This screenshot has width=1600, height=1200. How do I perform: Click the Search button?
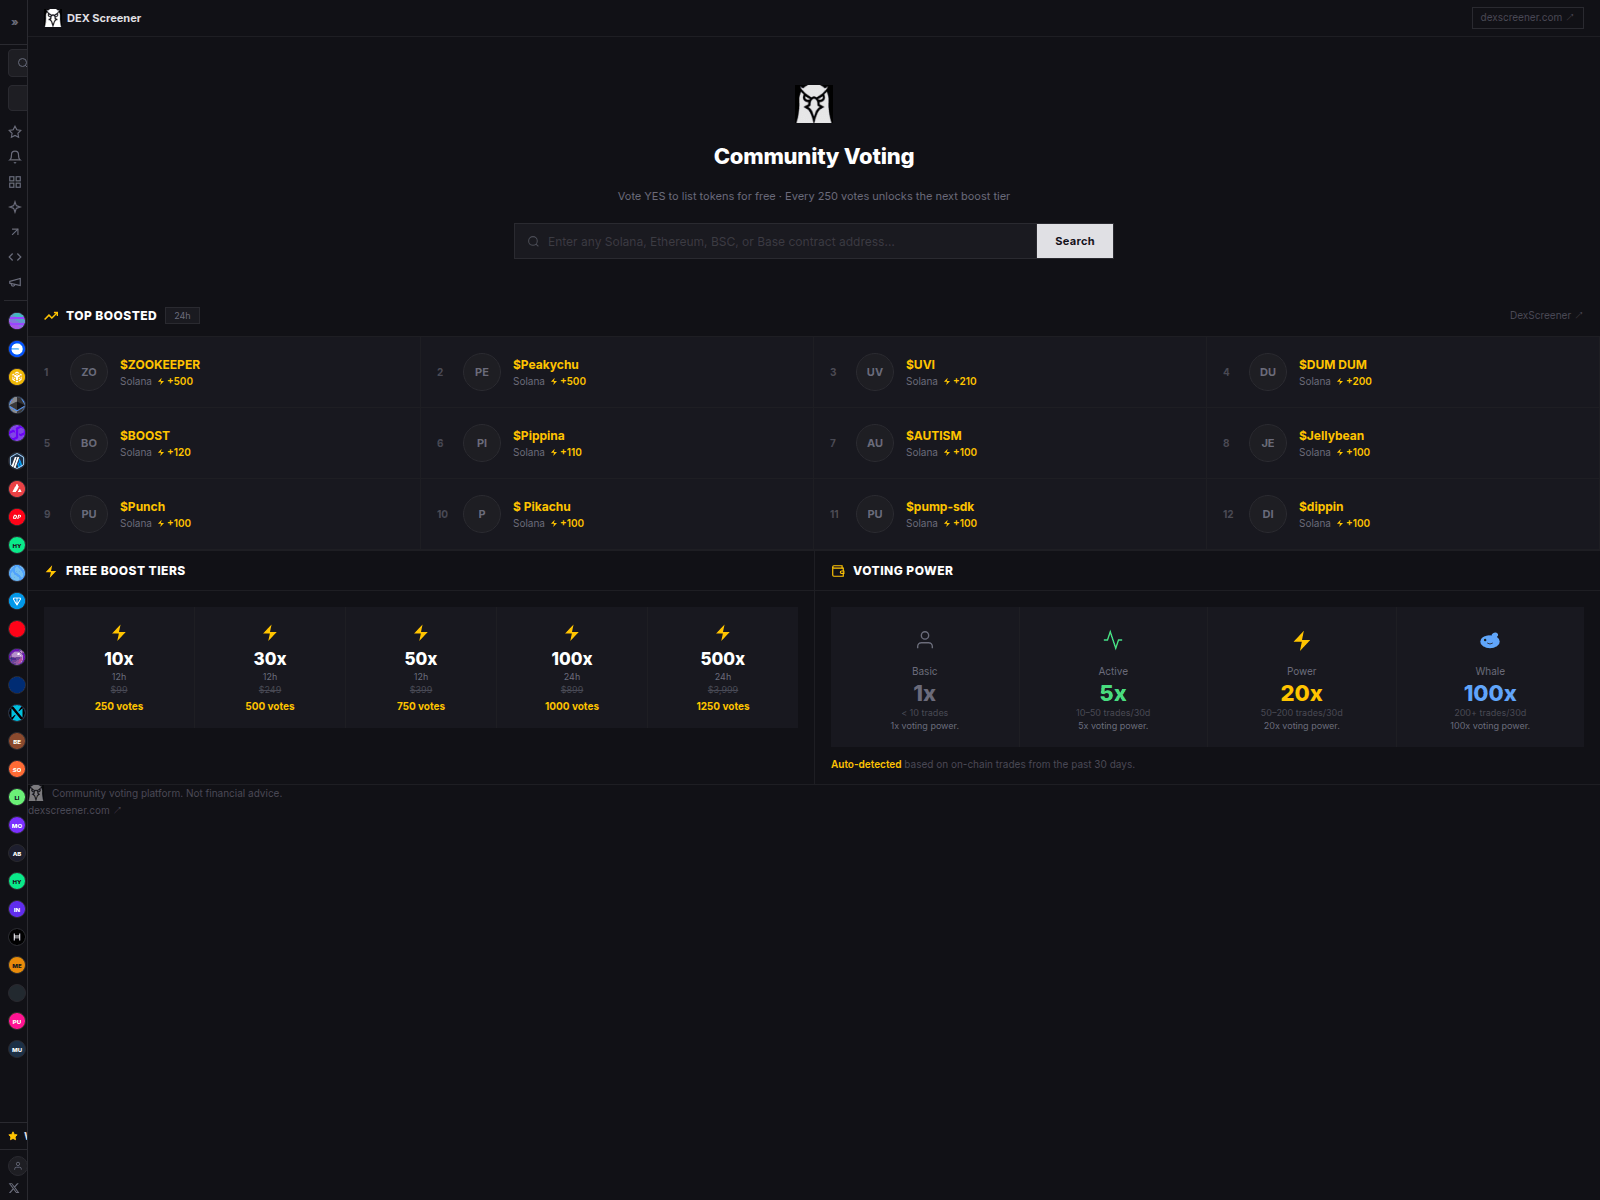click(1075, 241)
